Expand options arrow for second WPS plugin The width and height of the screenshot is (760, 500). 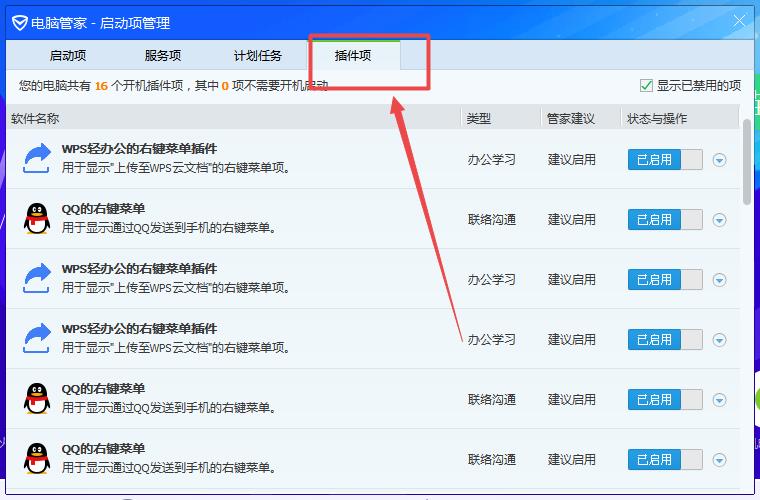(x=719, y=280)
